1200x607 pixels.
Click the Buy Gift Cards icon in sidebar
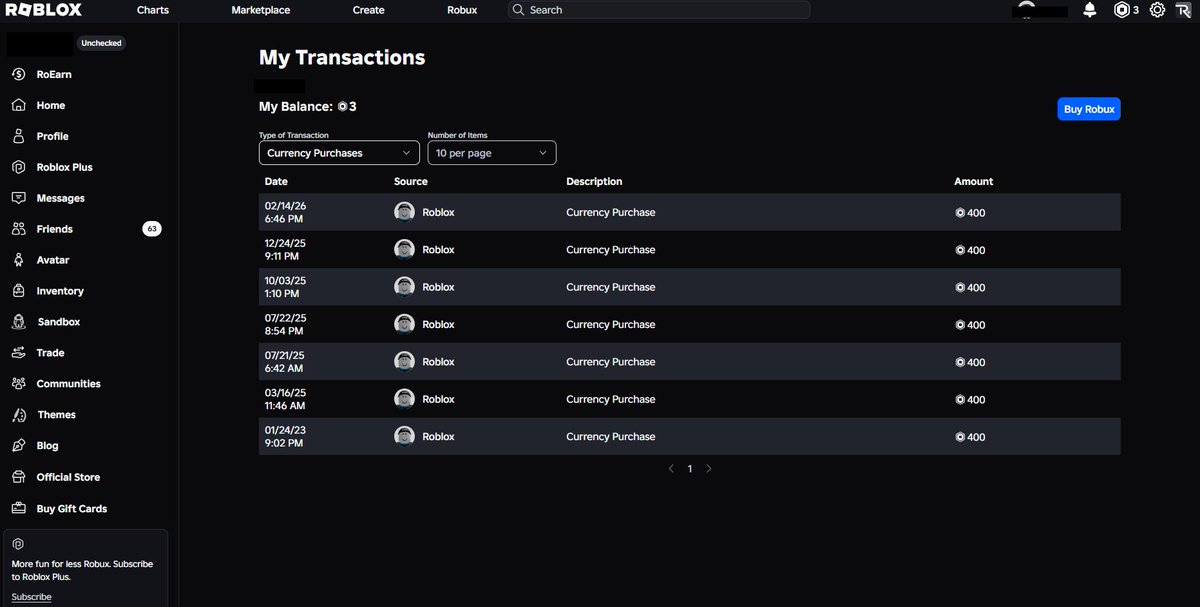tap(18, 508)
